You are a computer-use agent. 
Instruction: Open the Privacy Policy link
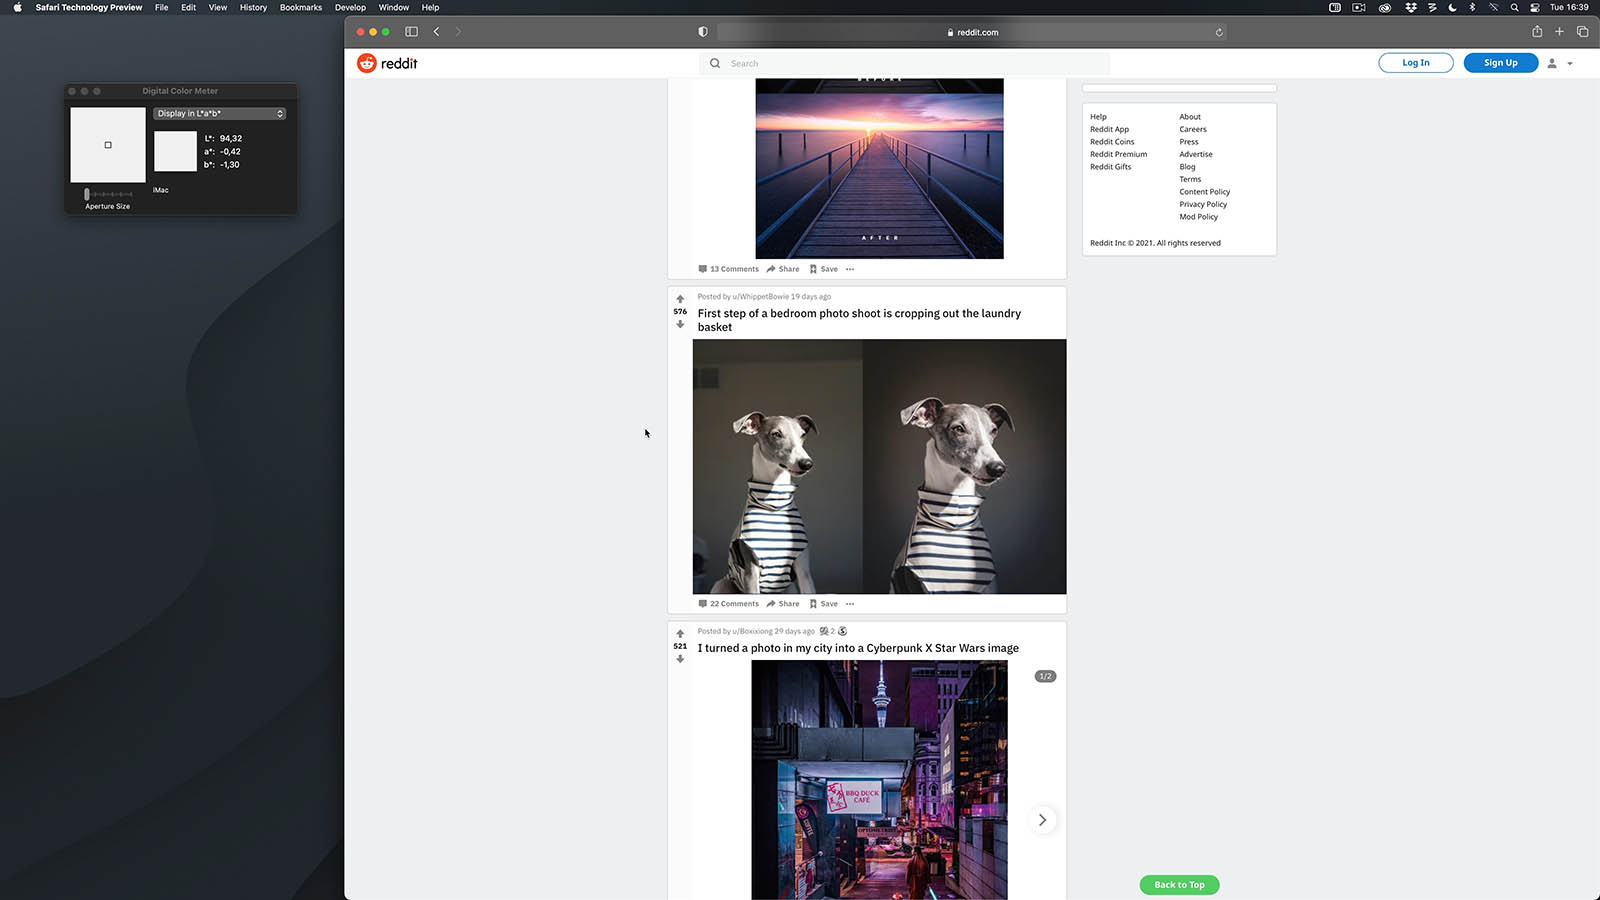click(x=1203, y=204)
